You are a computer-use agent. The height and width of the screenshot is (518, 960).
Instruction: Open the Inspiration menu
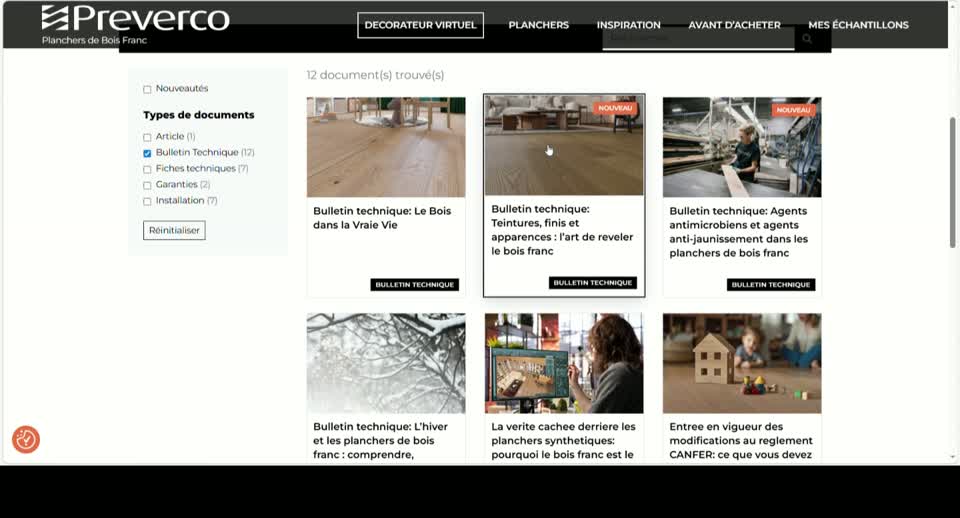[628, 25]
